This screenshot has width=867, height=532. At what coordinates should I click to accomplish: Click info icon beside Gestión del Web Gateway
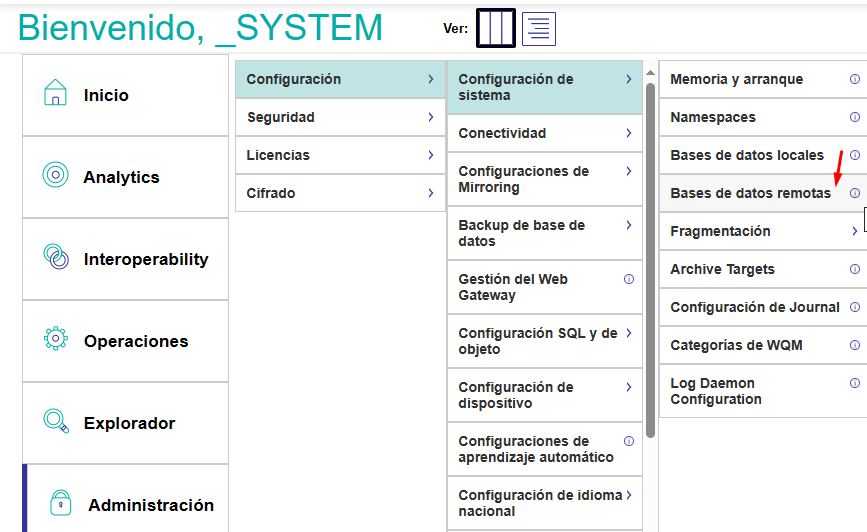628,279
